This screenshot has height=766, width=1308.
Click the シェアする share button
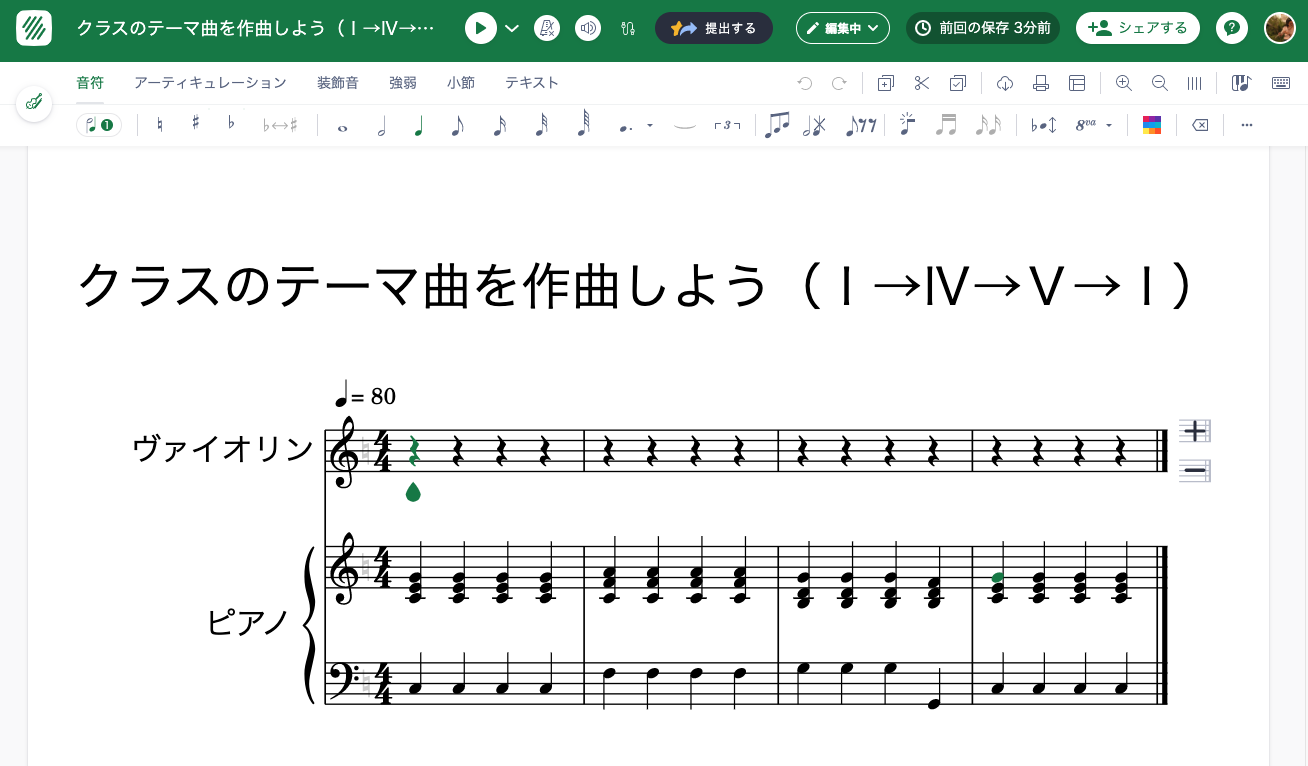point(1138,28)
